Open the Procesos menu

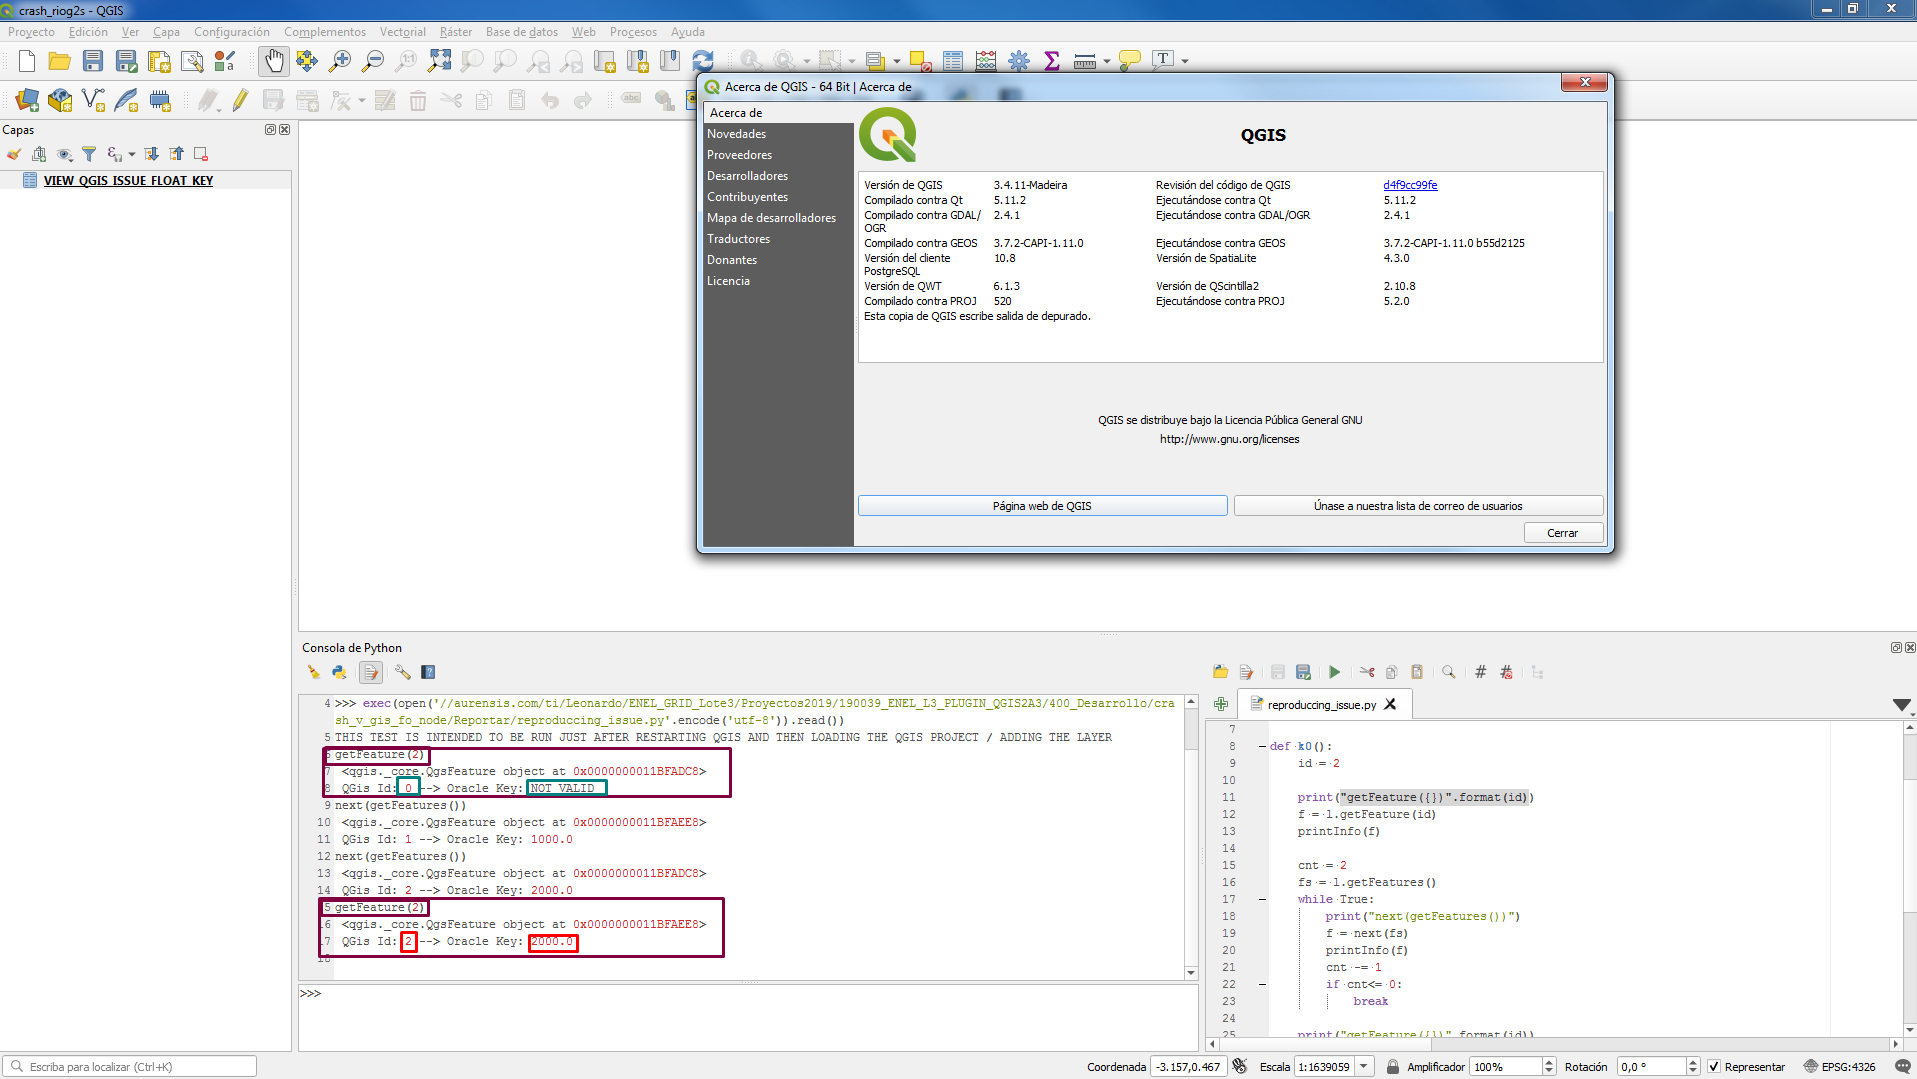[x=633, y=32]
